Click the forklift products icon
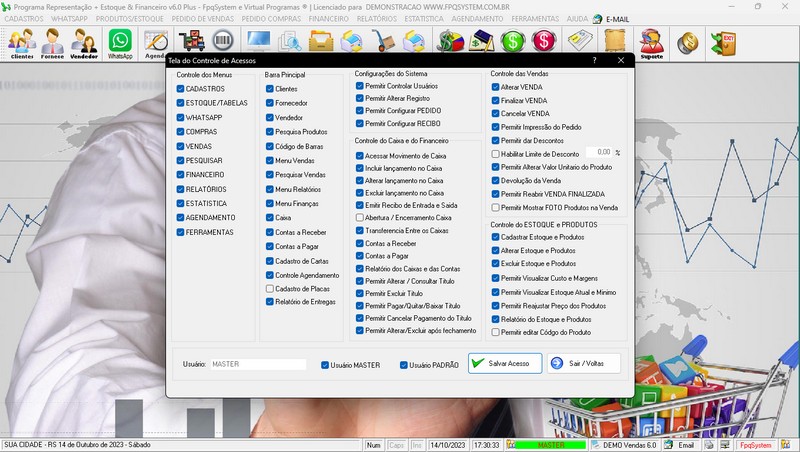The width and height of the screenshot is (800, 452). pos(191,41)
